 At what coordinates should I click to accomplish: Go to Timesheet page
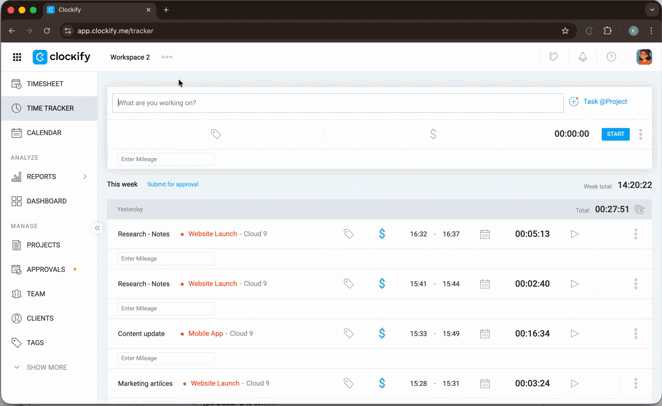(x=45, y=84)
